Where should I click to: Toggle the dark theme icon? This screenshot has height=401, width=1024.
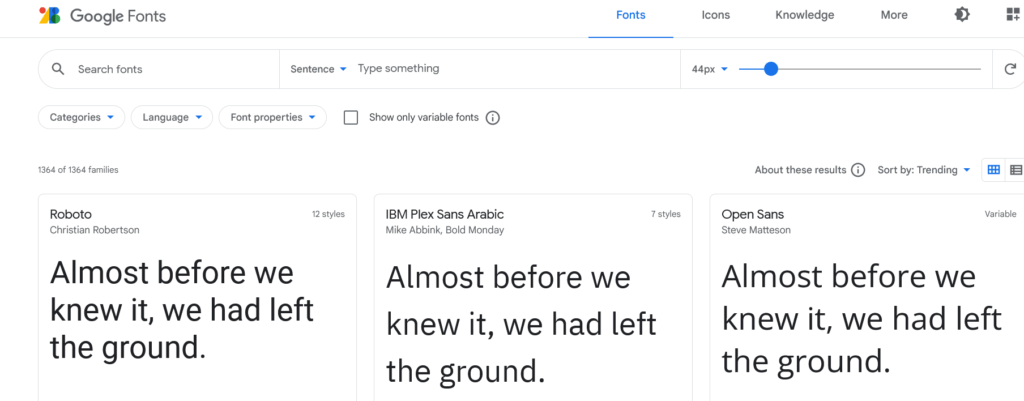(962, 14)
